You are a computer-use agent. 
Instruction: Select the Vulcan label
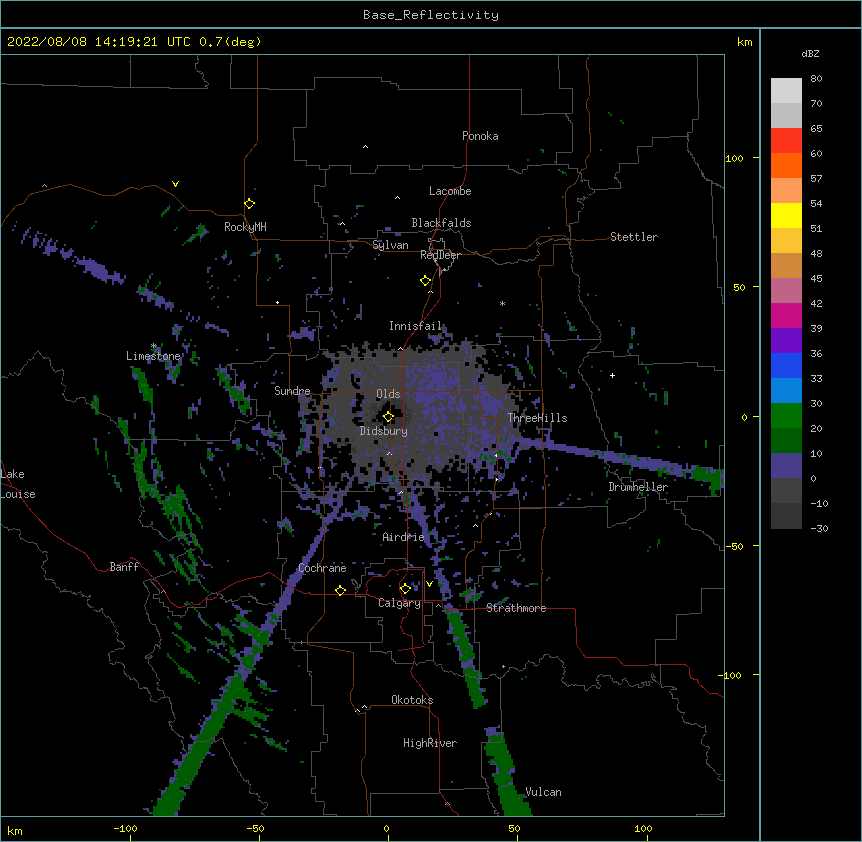tap(543, 792)
